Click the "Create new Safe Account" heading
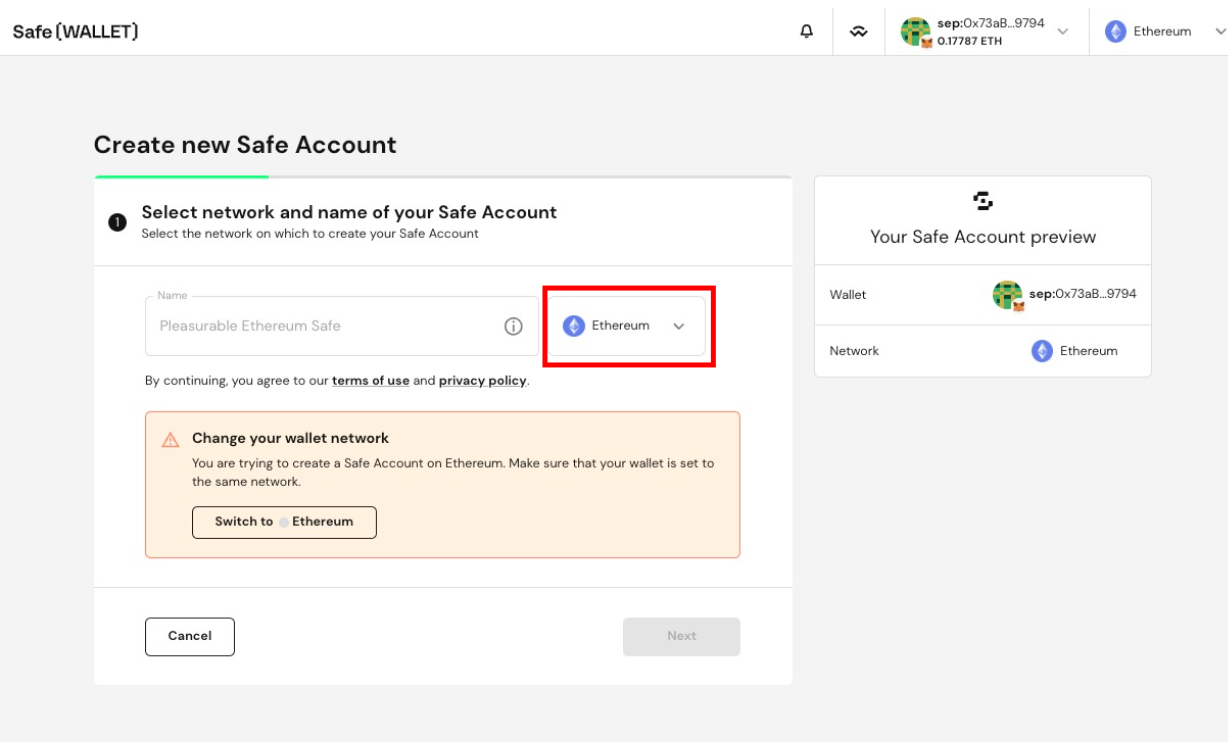The width and height of the screenshot is (1228, 742). coord(245,145)
